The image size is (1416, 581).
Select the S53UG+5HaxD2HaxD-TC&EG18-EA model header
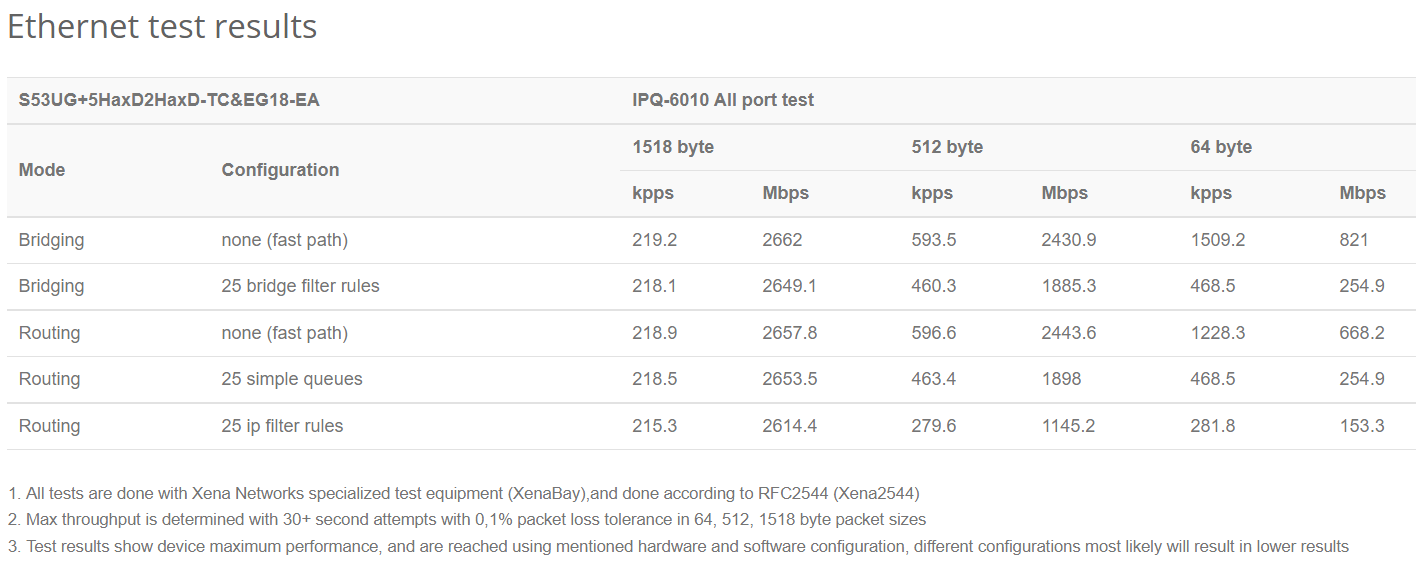169,100
